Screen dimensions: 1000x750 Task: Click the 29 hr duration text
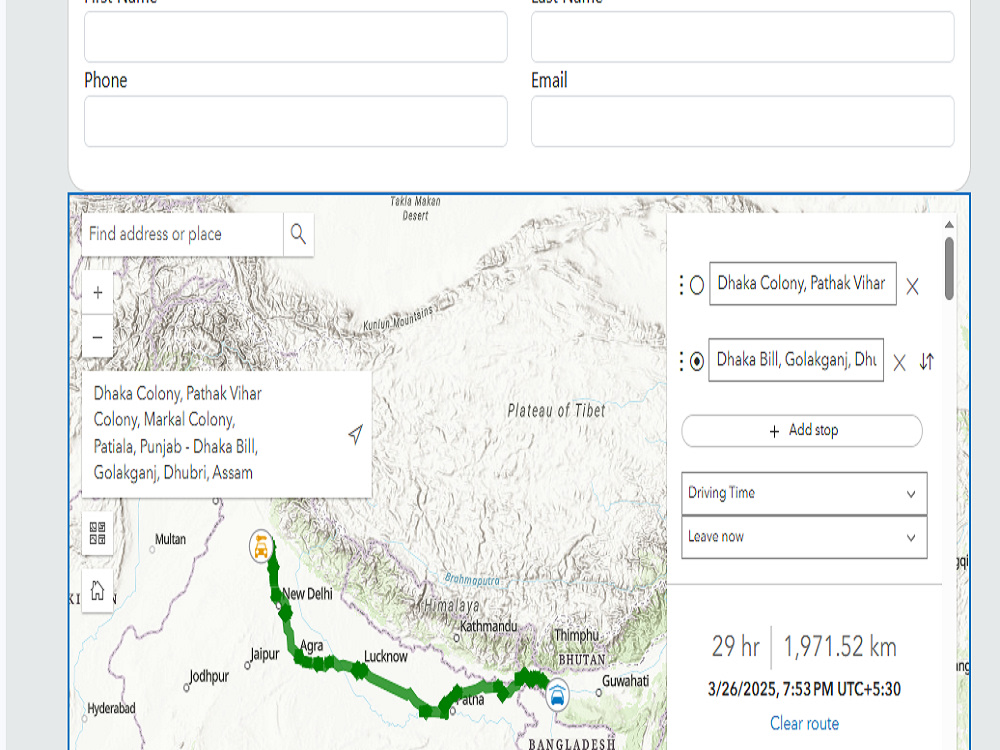(735, 647)
